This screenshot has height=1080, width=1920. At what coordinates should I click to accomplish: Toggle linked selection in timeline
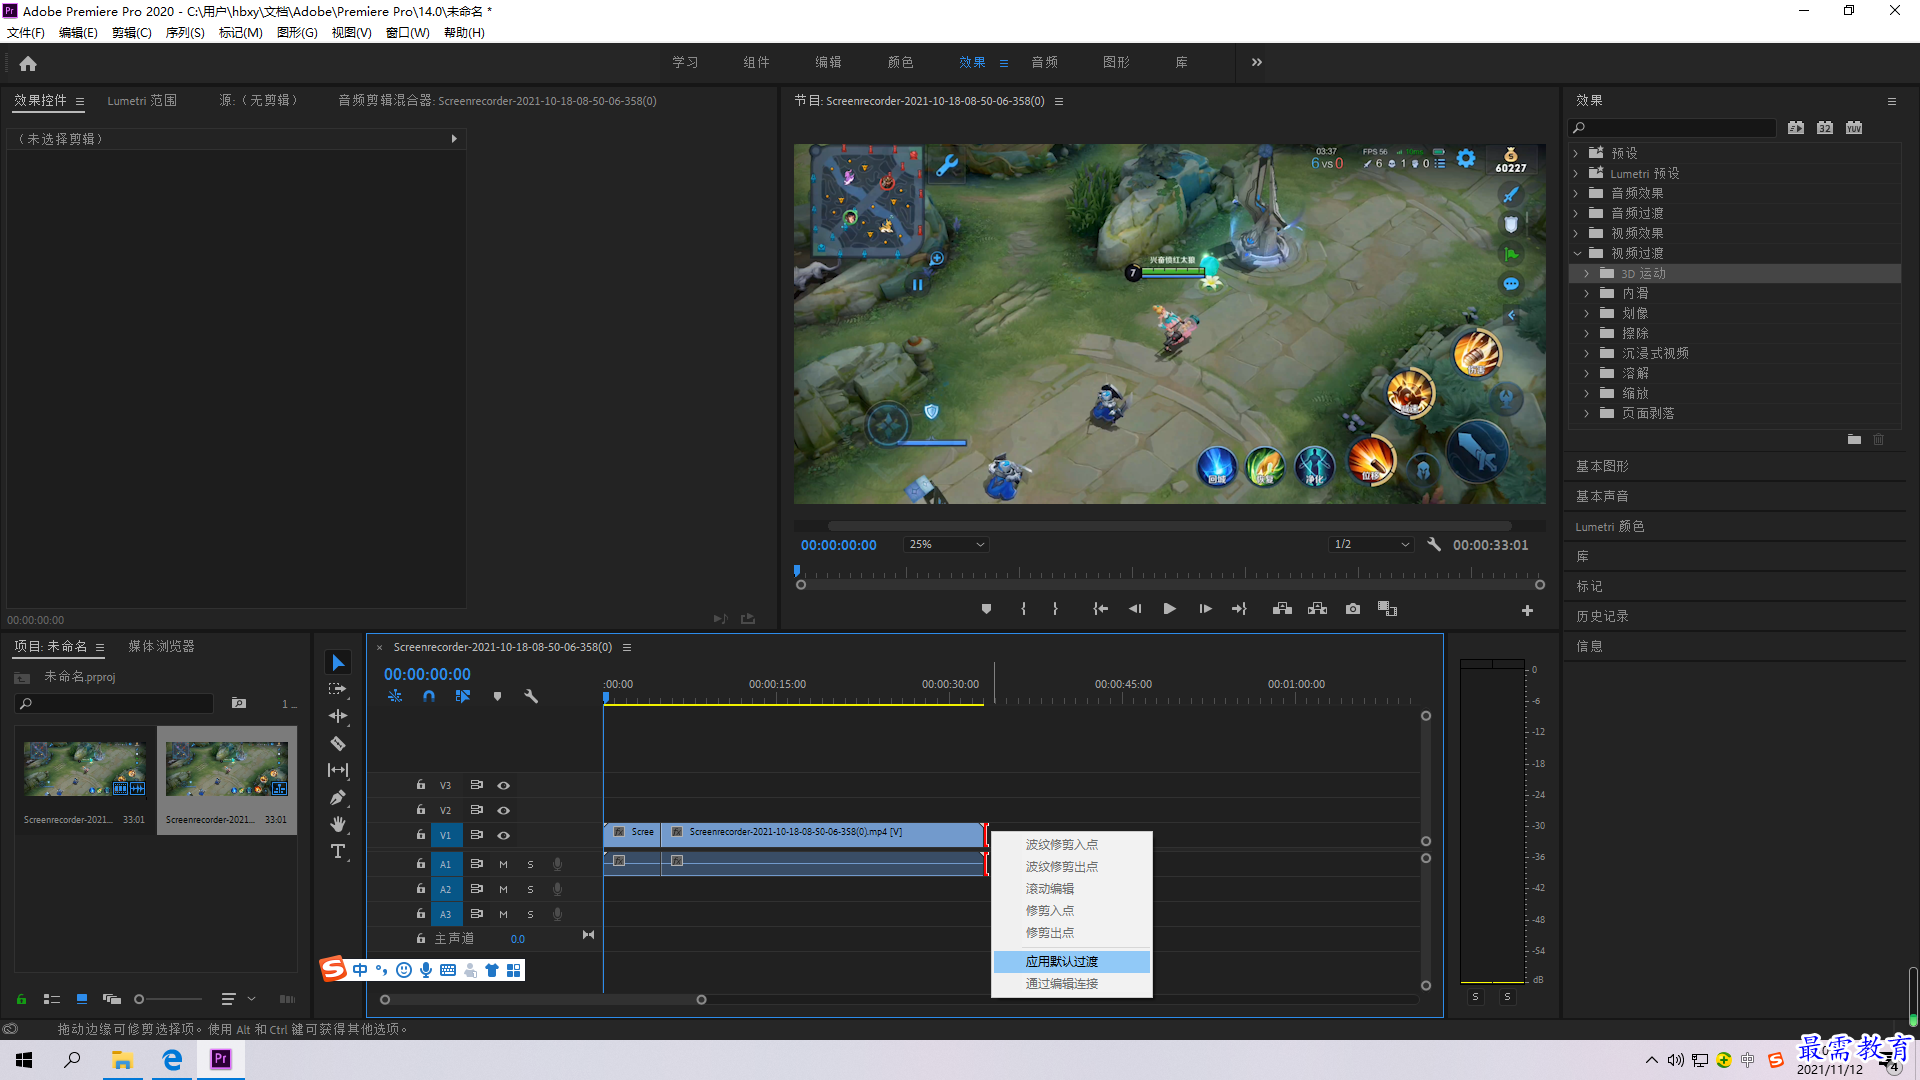tap(463, 696)
